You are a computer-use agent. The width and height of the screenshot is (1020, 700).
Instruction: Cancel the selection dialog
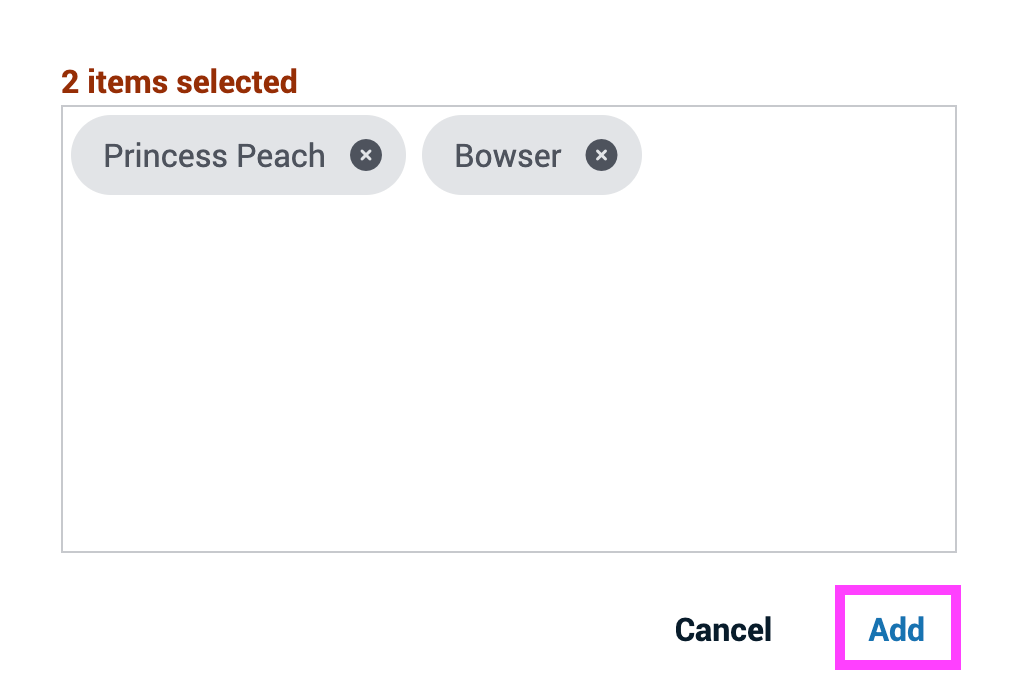pos(723,630)
